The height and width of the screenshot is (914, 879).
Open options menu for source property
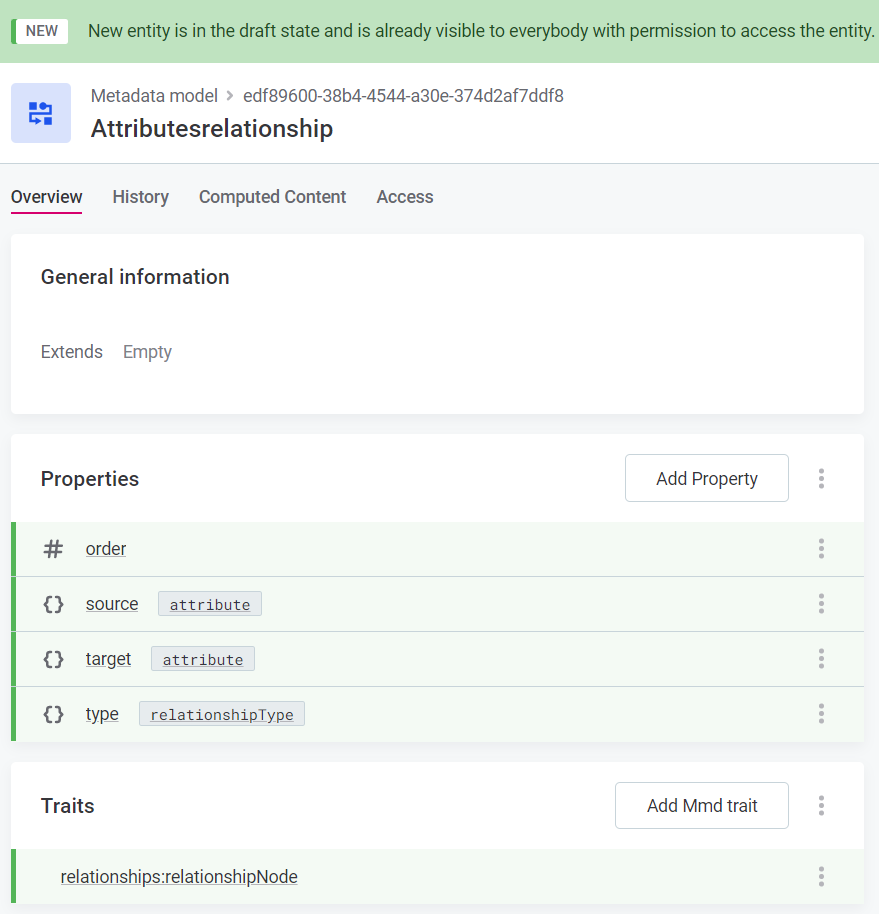coord(821,604)
